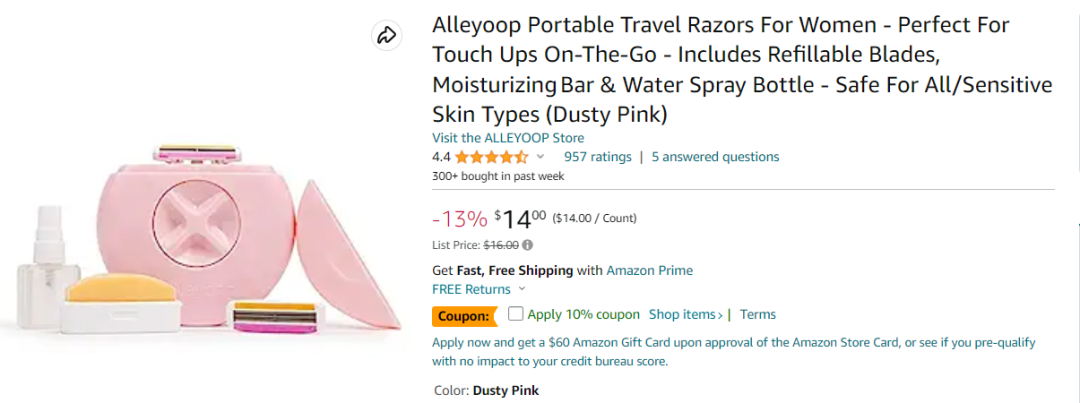Open the Visit the ALLEYOOP Store link
Screen dimensions: 1080x403
(x=508, y=138)
